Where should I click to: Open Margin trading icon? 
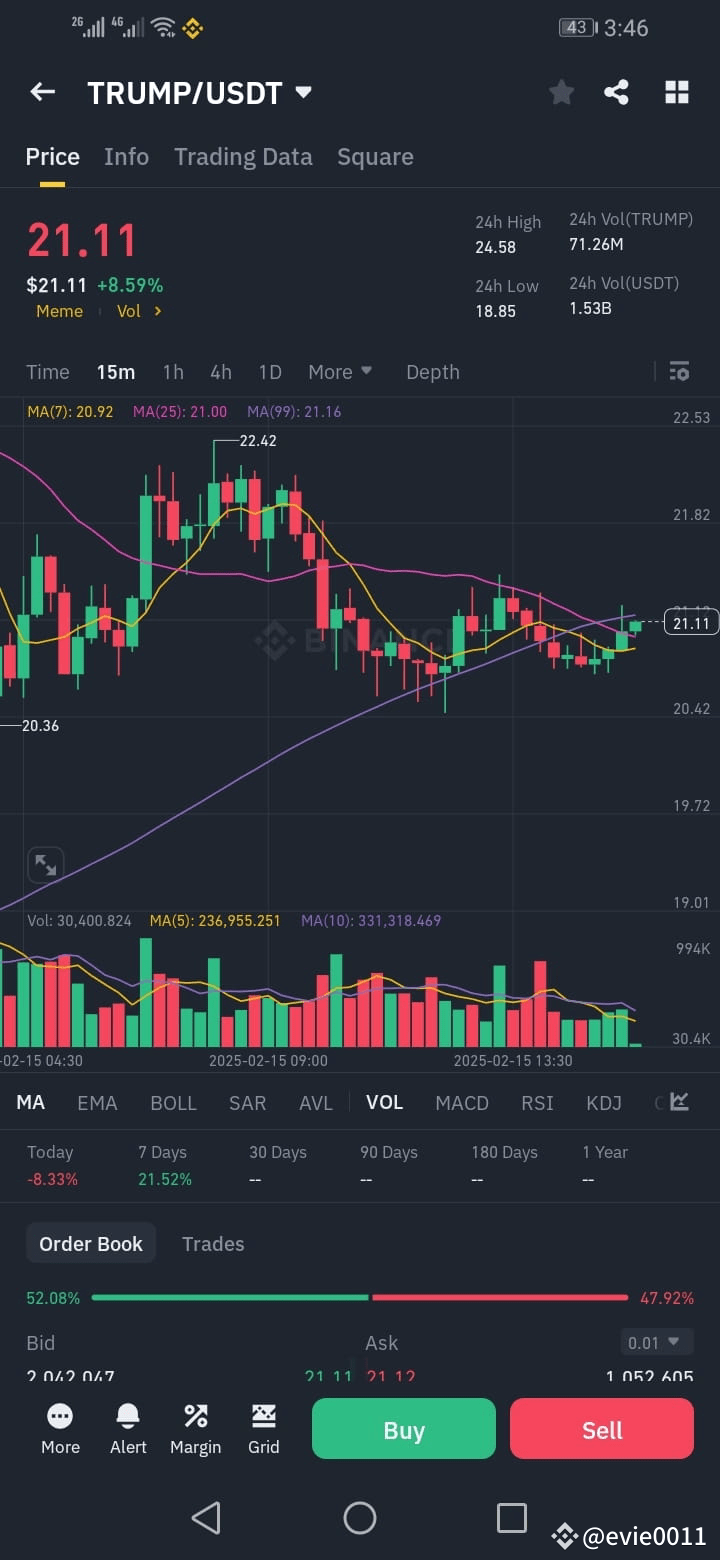(196, 1428)
